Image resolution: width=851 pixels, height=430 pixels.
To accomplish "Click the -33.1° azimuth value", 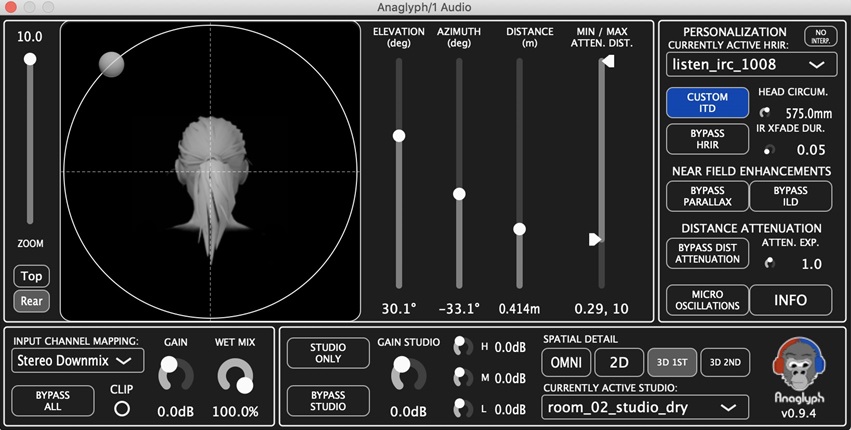I will (459, 309).
